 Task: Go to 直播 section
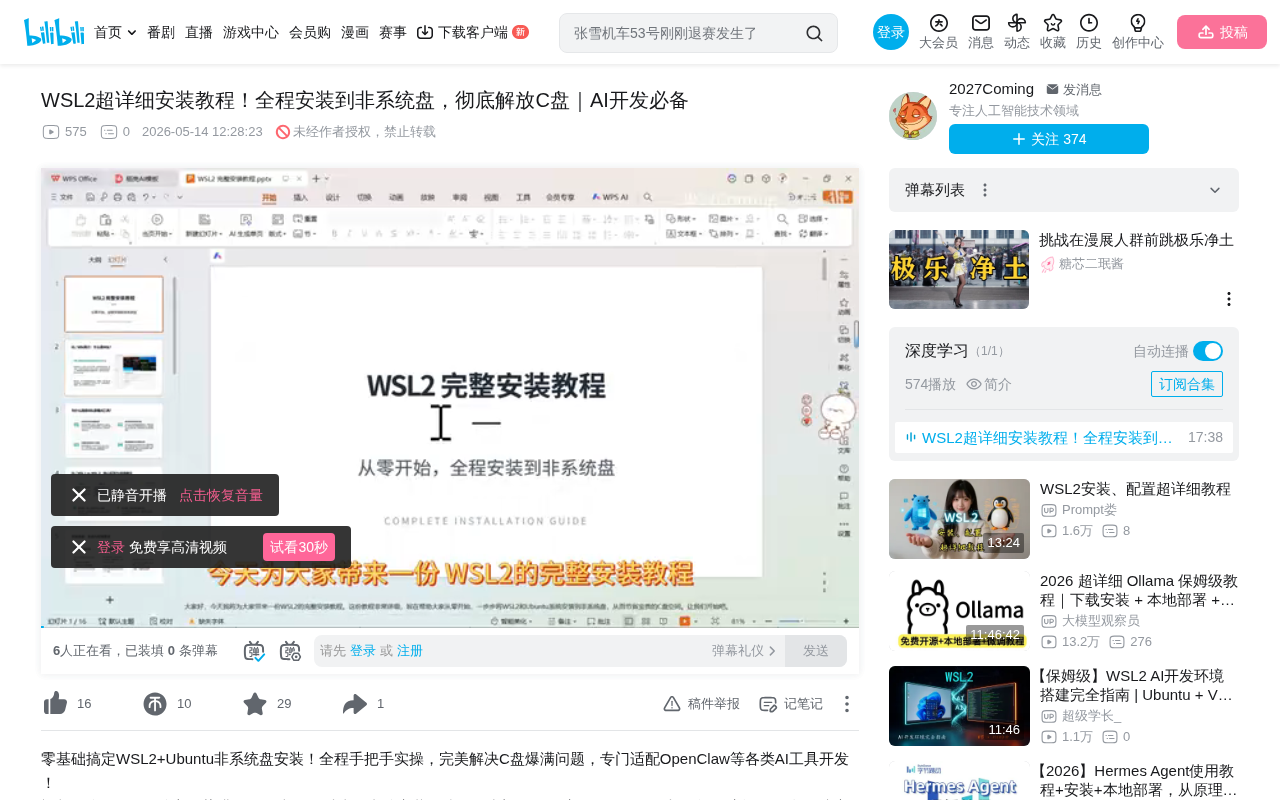click(x=199, y=32)
